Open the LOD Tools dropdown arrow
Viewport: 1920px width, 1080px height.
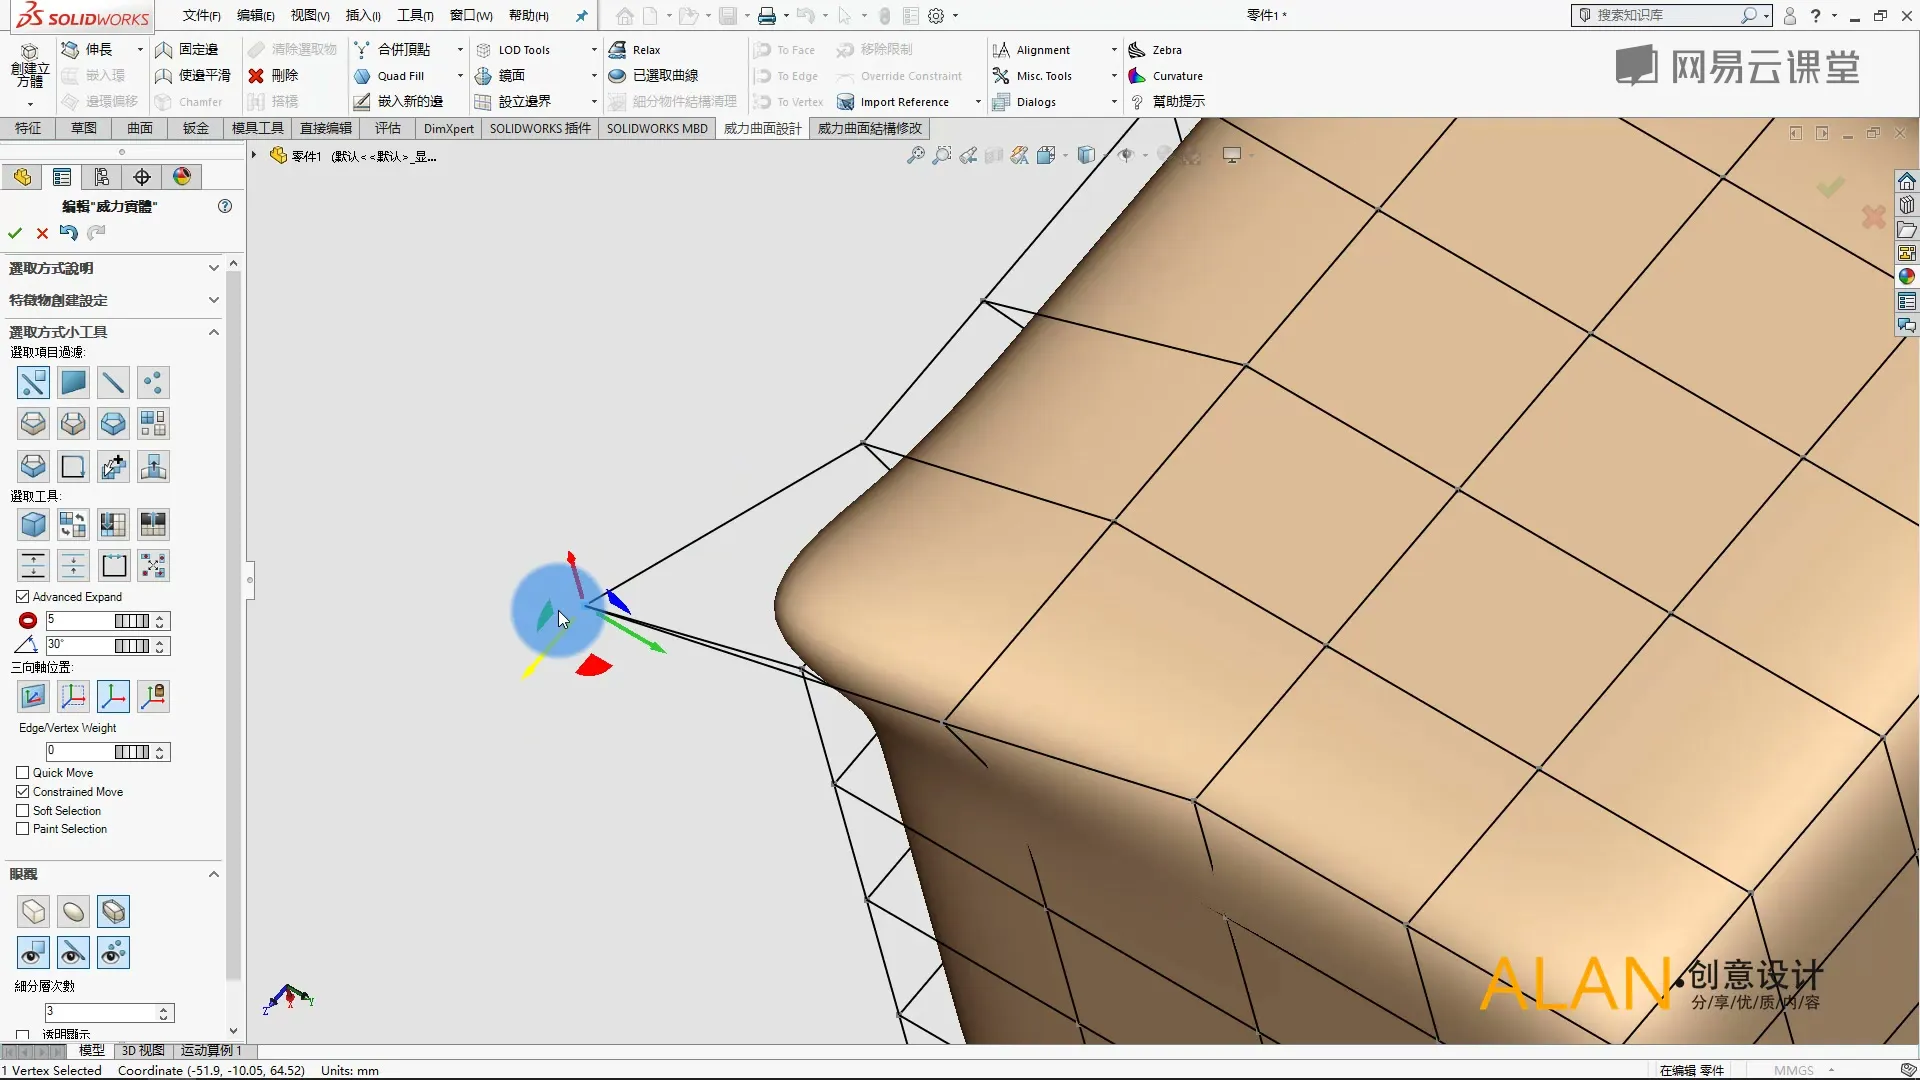tap(594, 50)
